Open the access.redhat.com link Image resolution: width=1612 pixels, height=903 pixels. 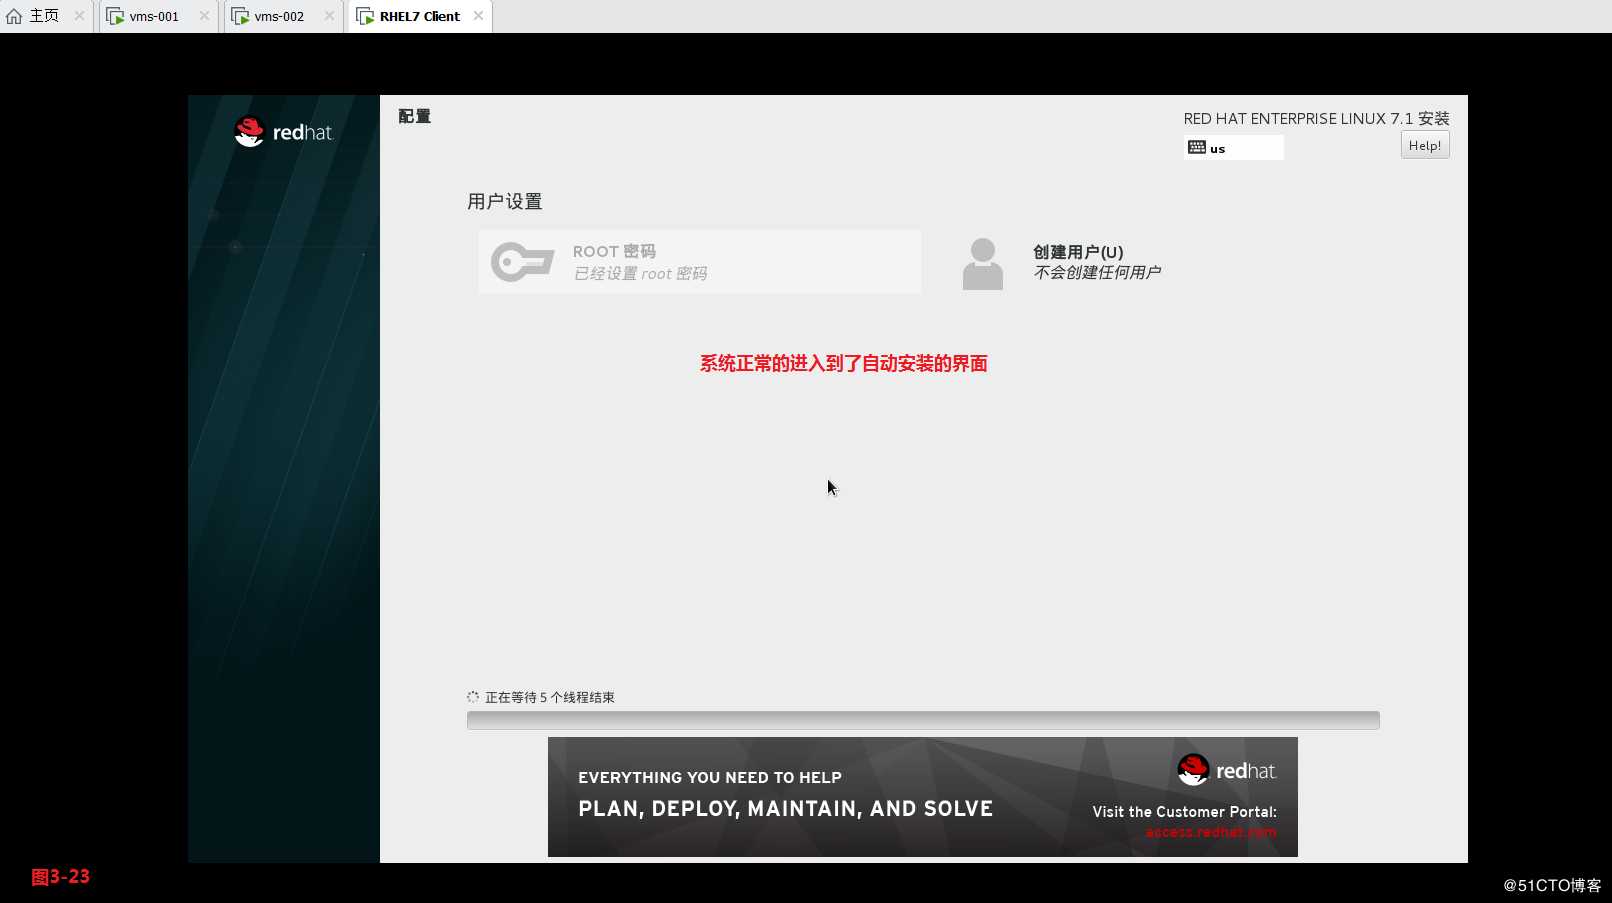coord(1211,832)
